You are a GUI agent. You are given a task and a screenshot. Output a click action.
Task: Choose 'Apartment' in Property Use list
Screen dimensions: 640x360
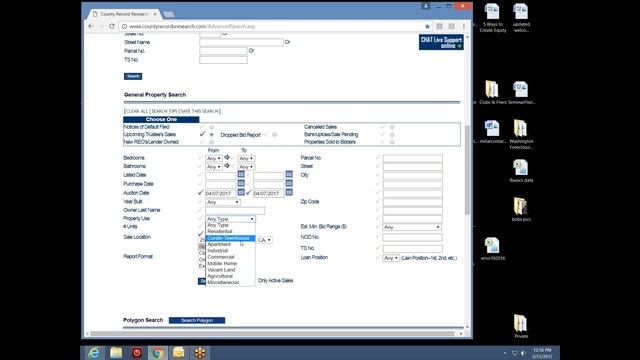click(230, 244)
